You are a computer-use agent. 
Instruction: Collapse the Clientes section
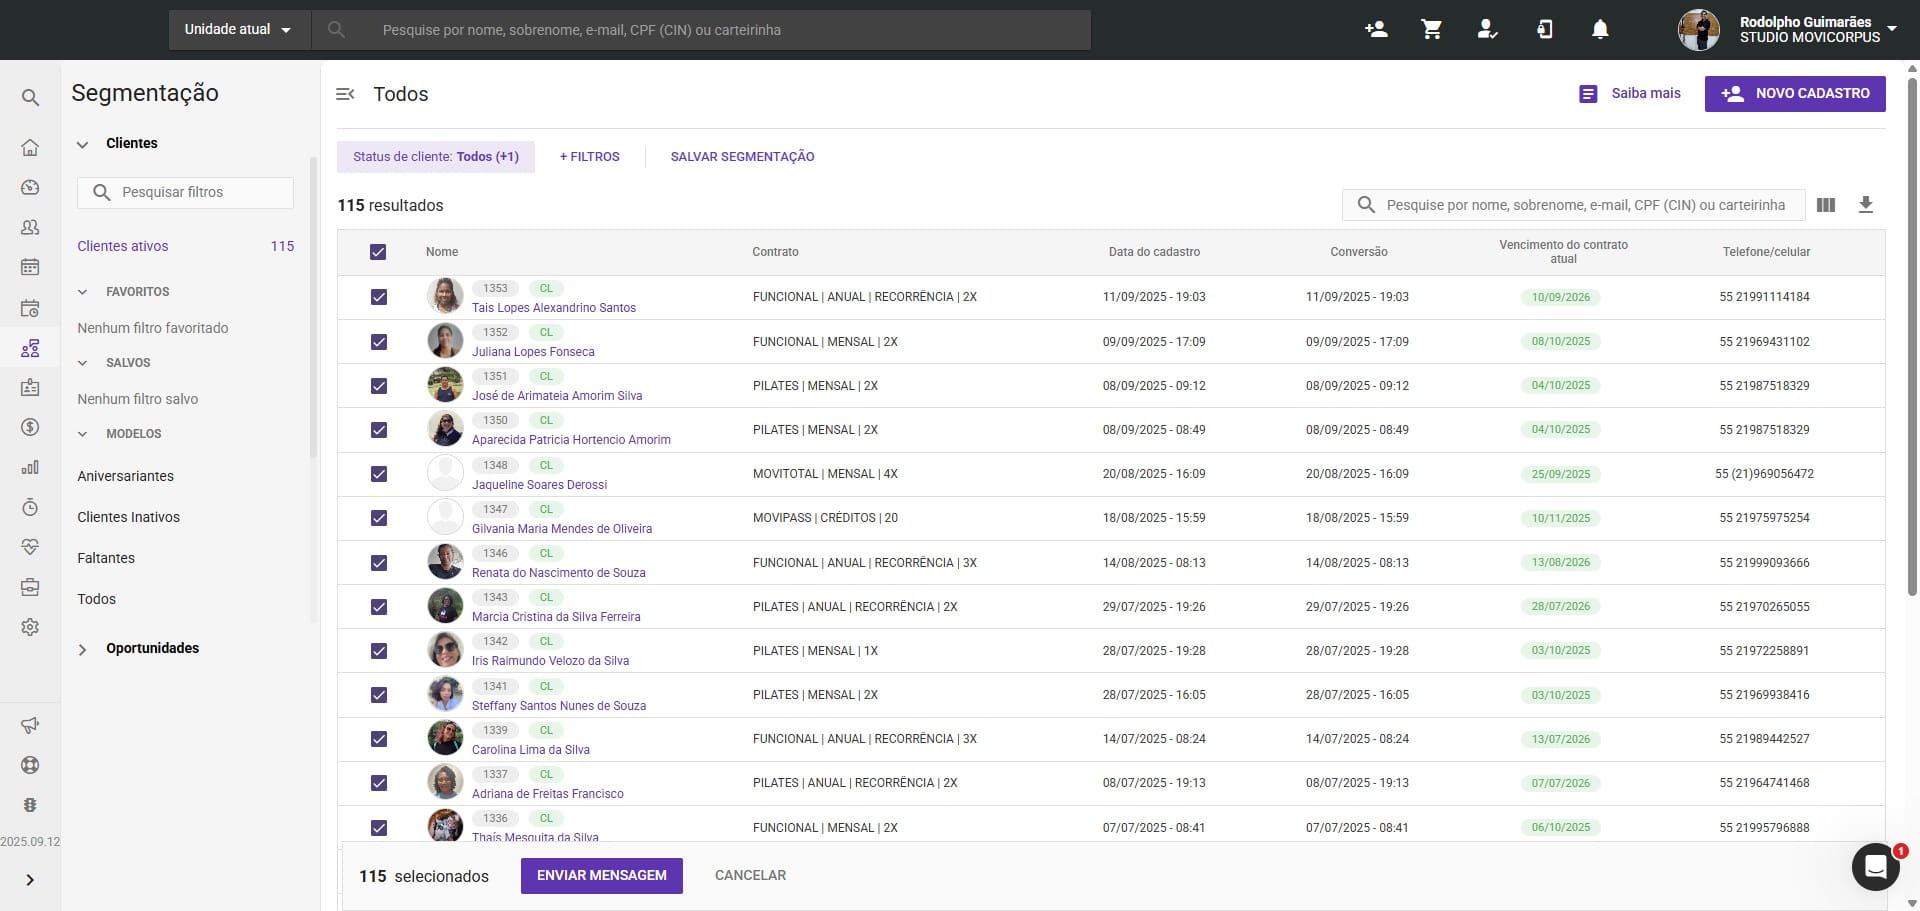pos(83,144)
